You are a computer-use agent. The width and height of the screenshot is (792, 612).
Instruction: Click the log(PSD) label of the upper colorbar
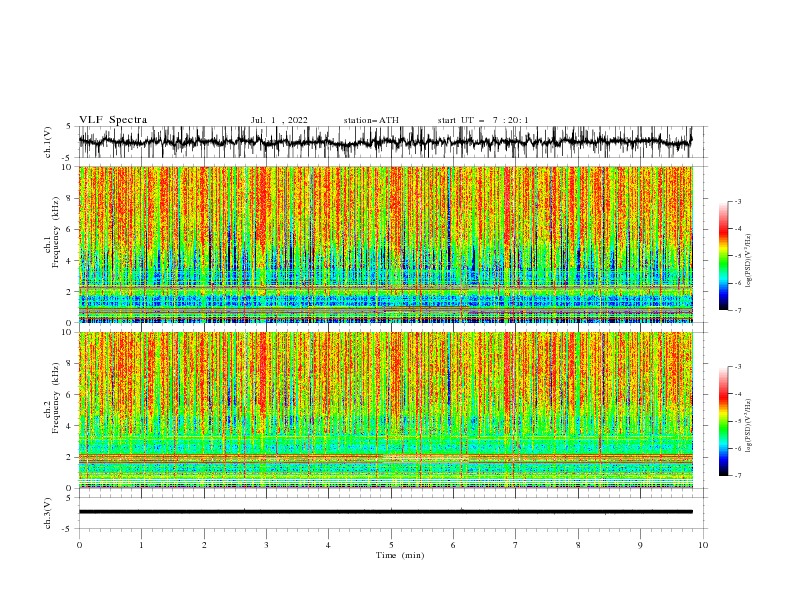coord(749,261)
